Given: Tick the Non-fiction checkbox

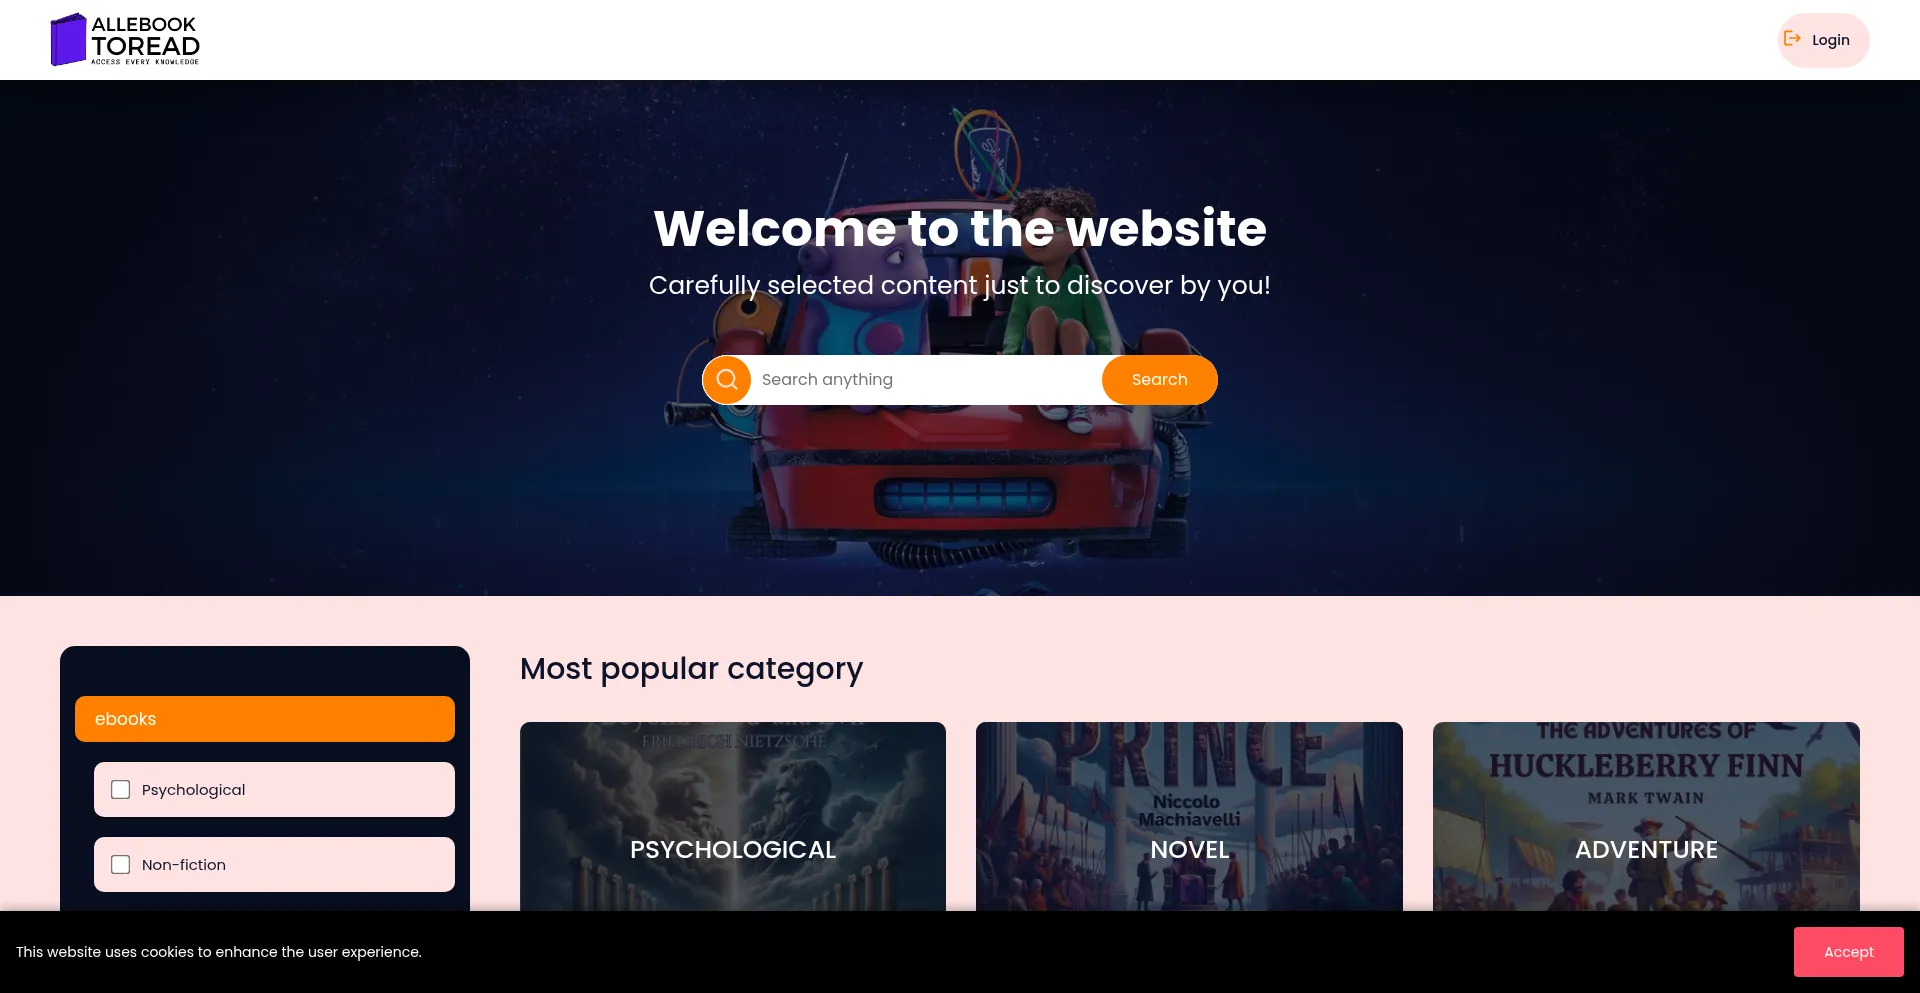Looking at the screenshot, I should click(x=121, y=865).
